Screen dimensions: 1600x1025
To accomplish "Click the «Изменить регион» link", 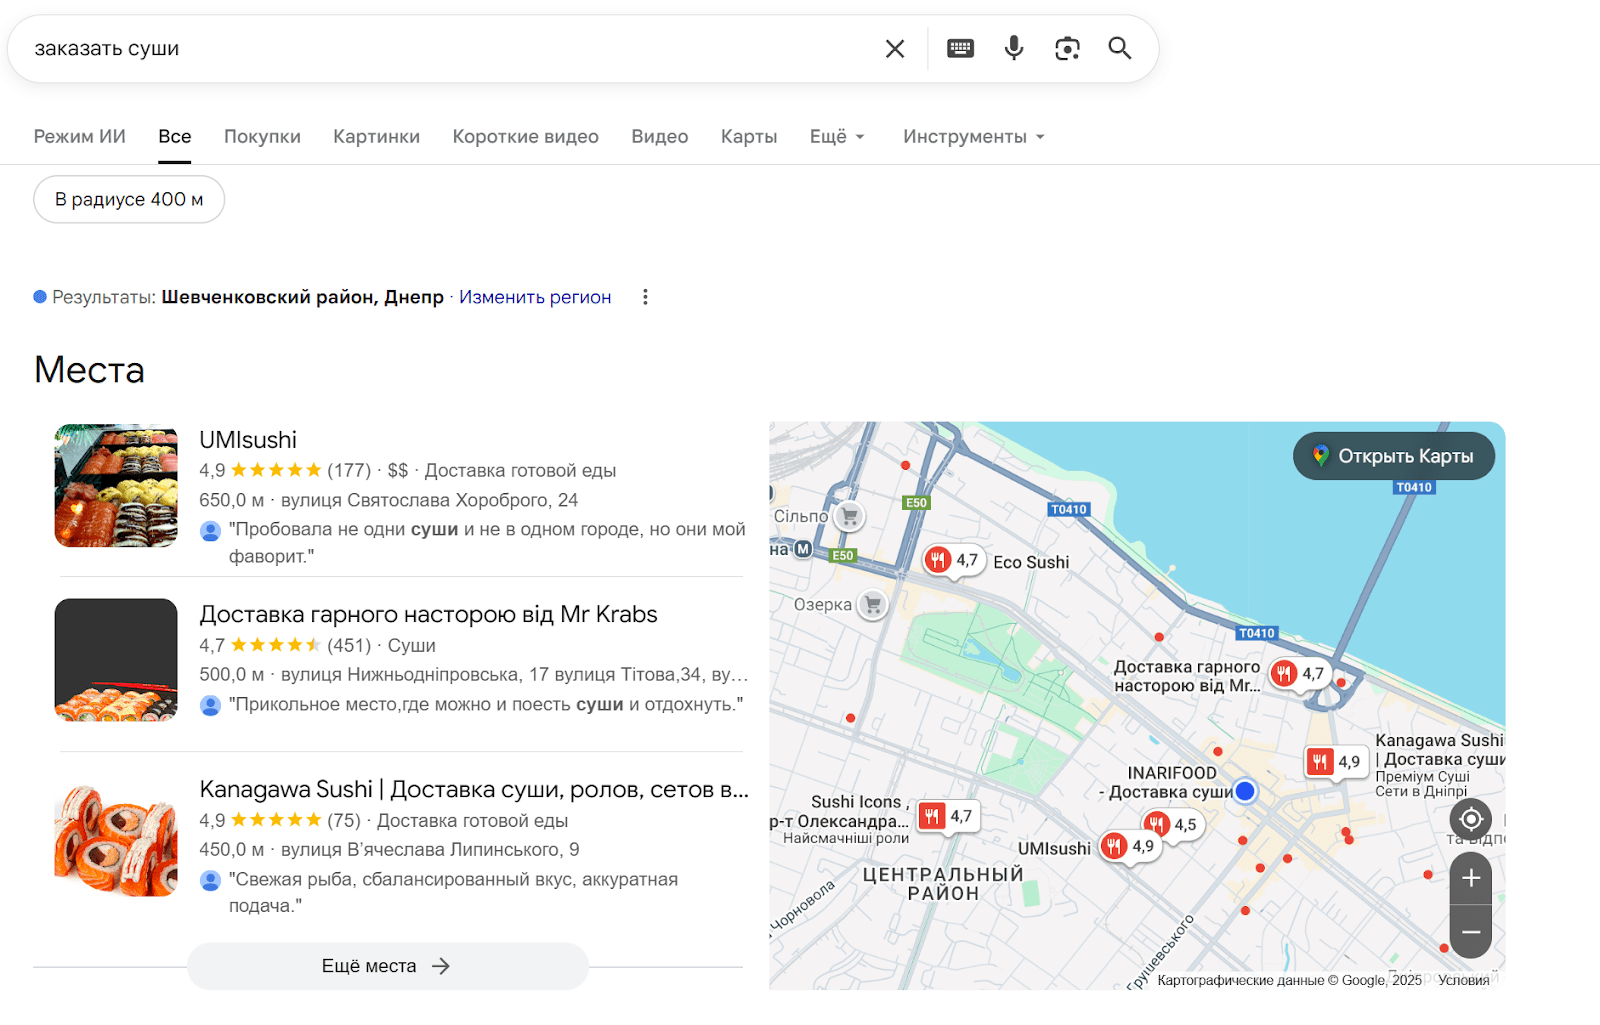I will [x=535, y=296].
